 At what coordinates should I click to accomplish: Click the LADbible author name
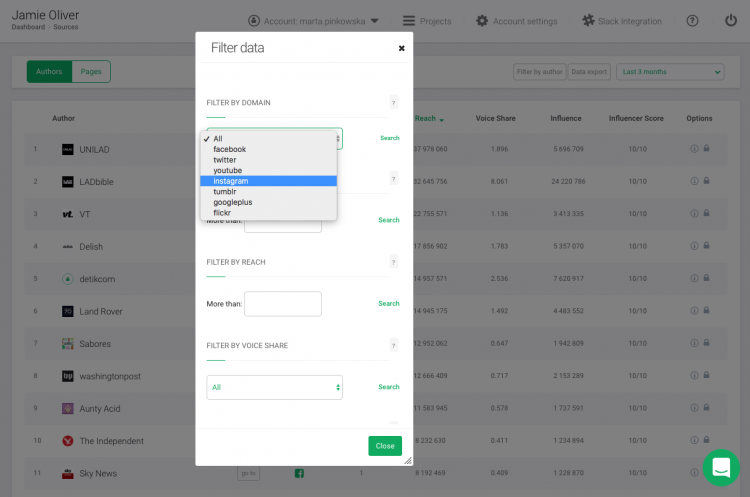[96, 182]
